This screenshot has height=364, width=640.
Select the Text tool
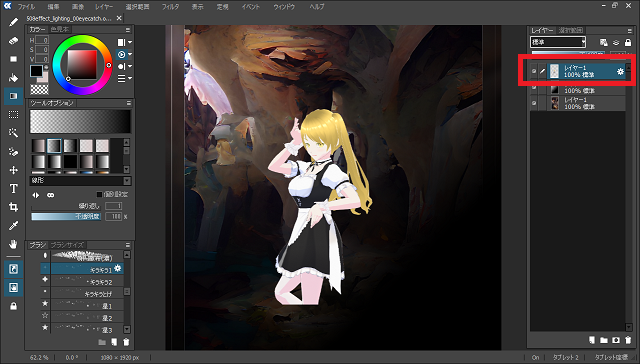coord(13,189)
